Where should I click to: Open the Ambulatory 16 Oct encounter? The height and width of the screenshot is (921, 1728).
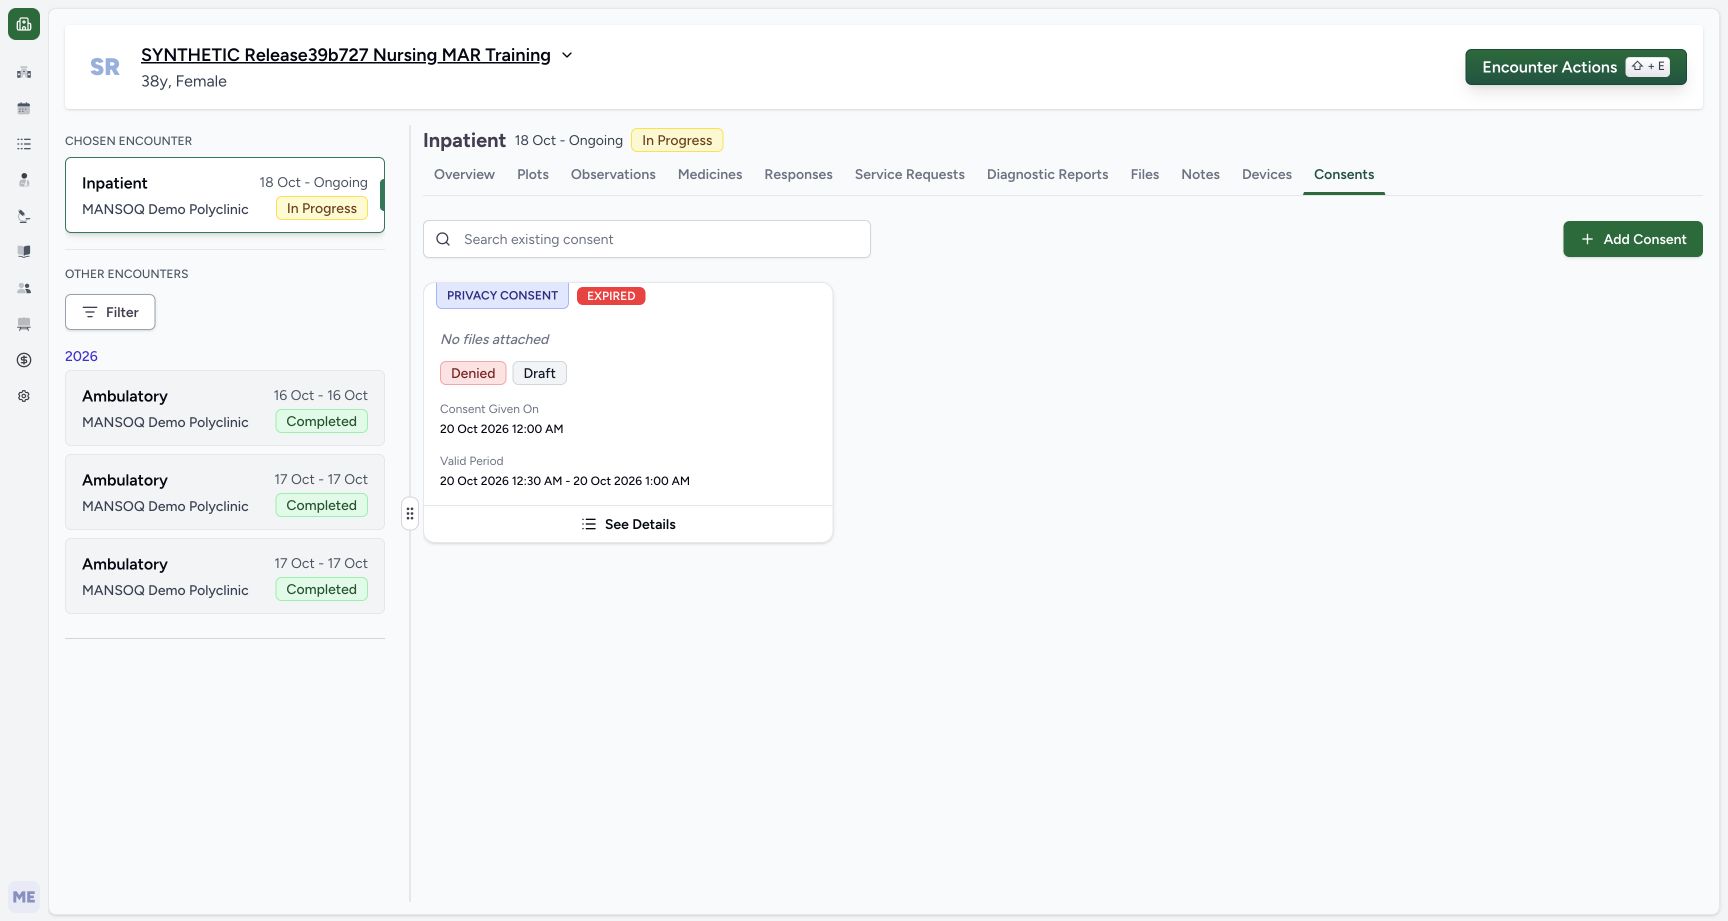point(225,408)
